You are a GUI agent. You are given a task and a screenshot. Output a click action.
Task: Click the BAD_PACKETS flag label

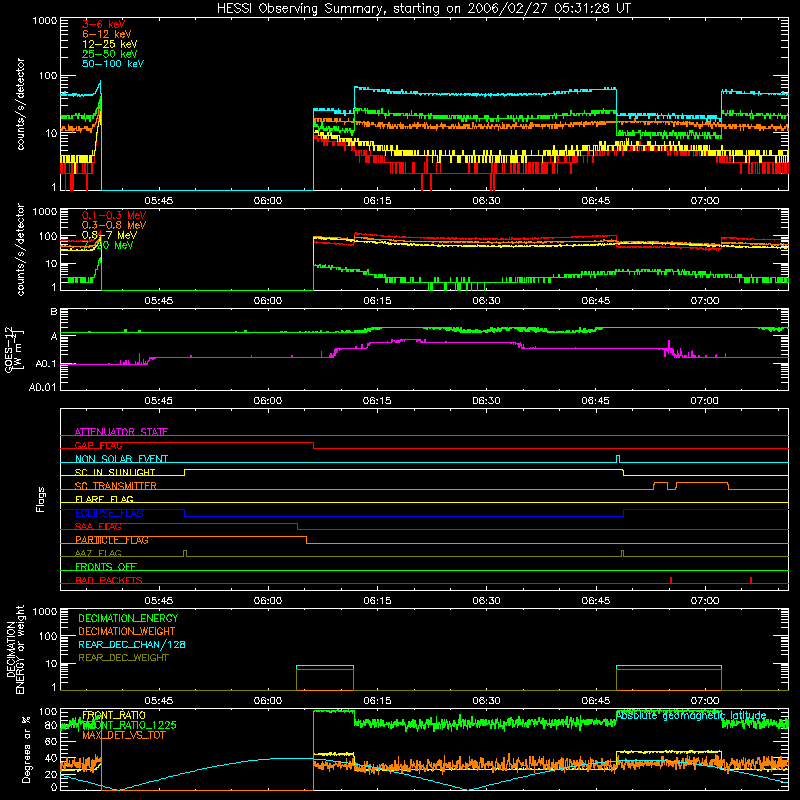(x=109, y=580)
